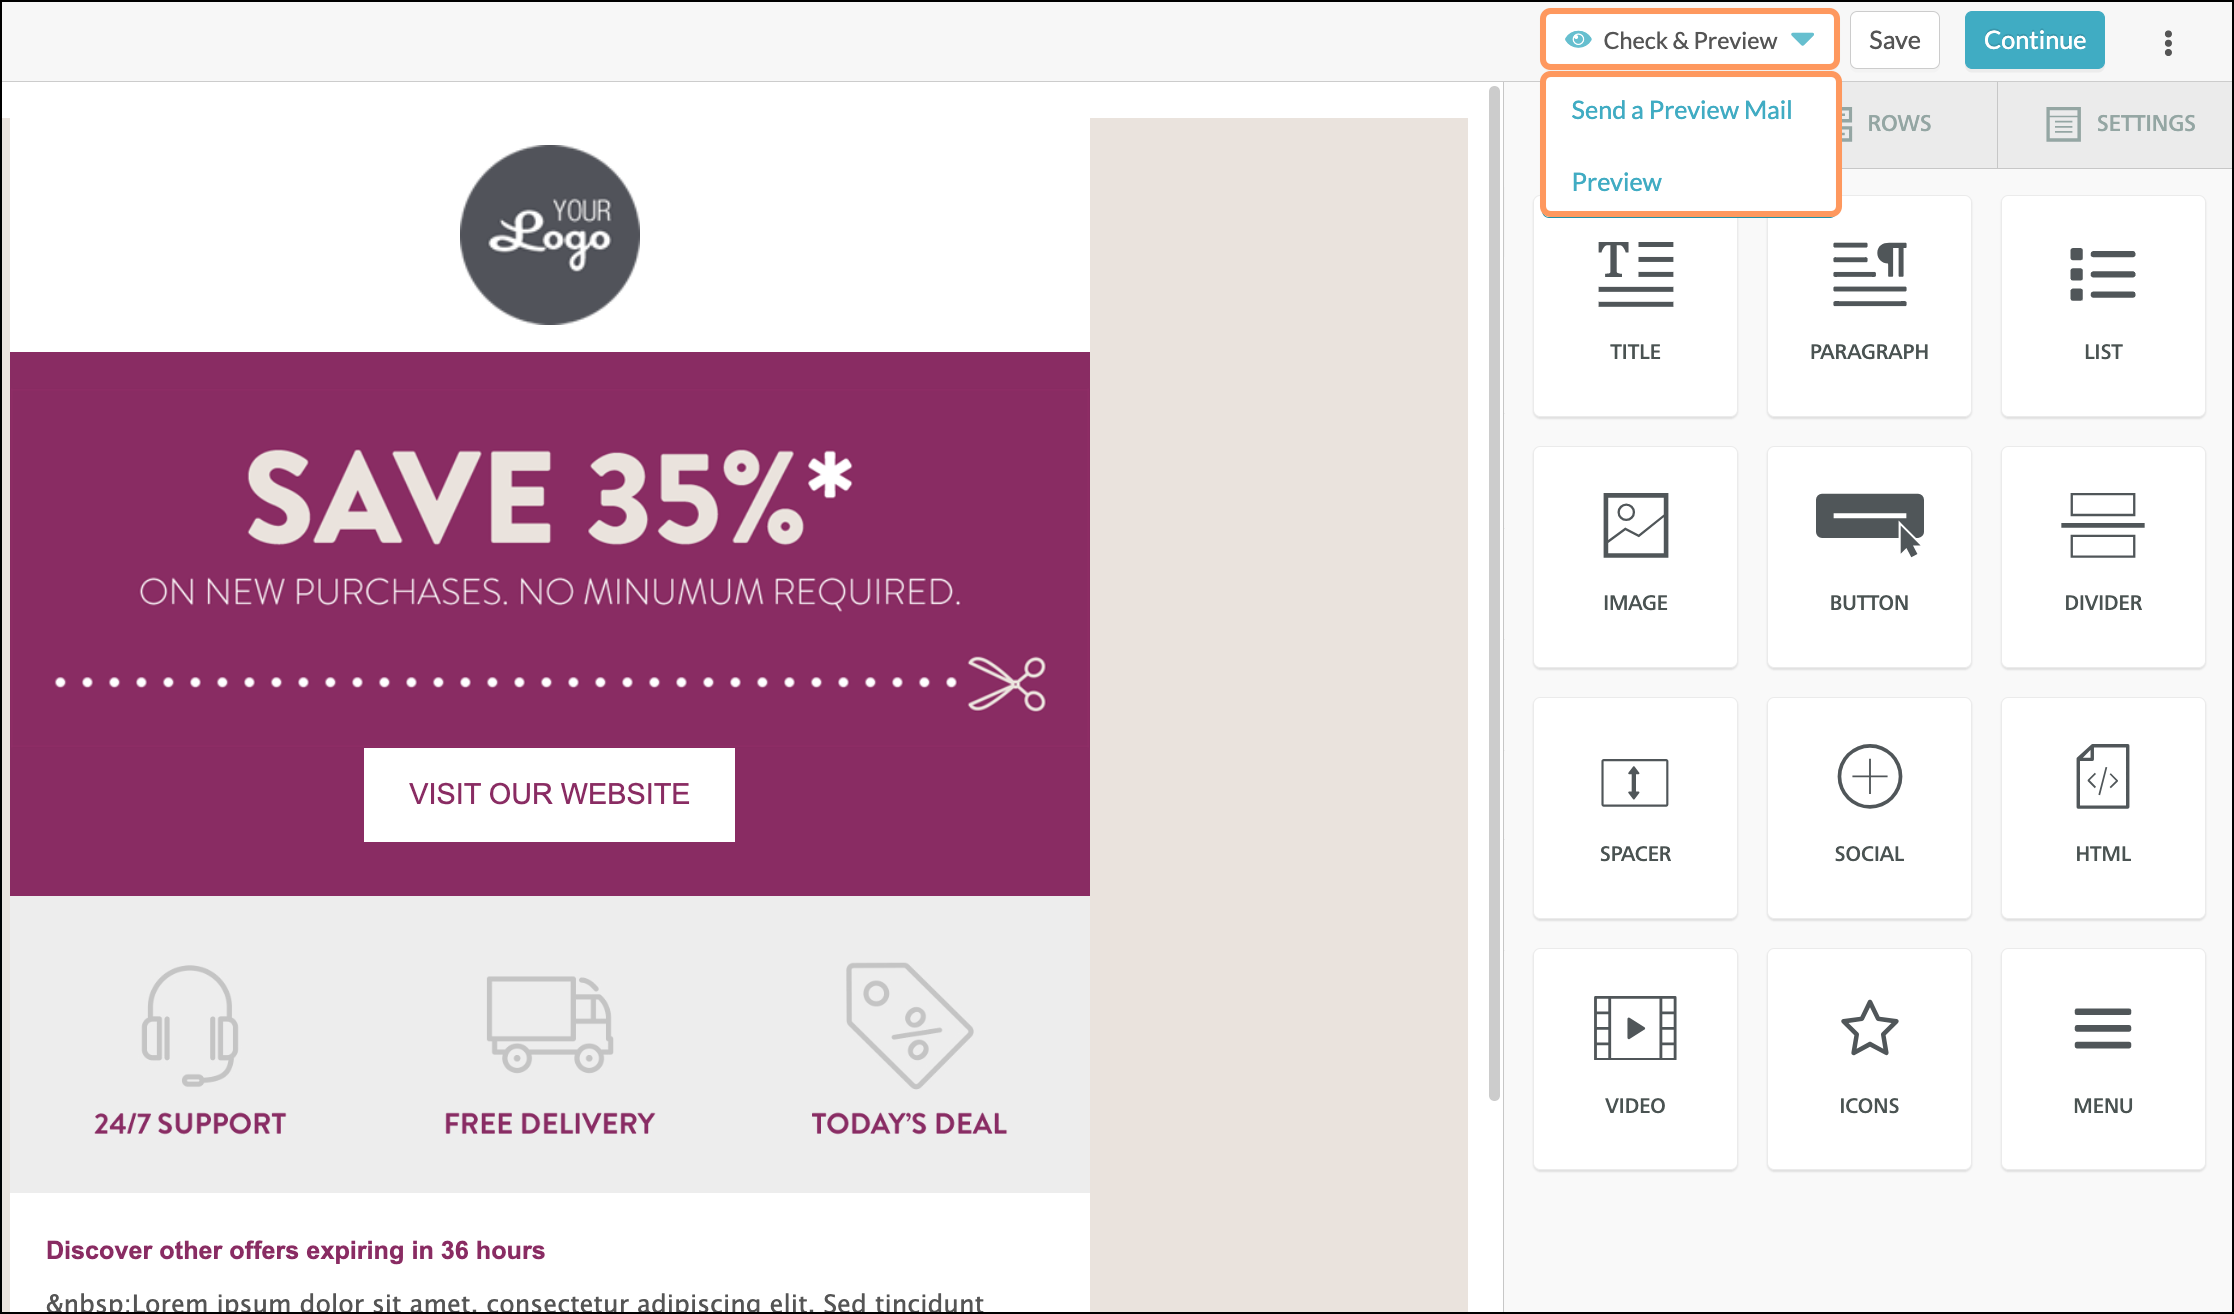Choose the List content block
Viewport: 2234px width, 1314px height.
point(2103,305)
